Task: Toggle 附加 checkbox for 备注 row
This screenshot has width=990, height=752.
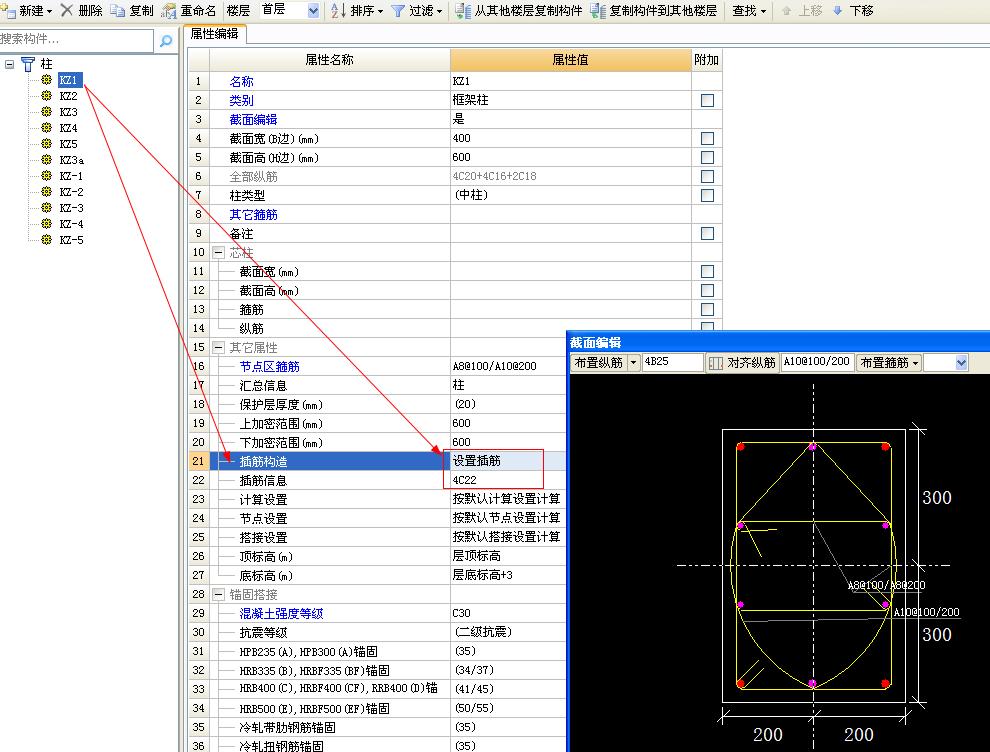Action: click(707, 234)
